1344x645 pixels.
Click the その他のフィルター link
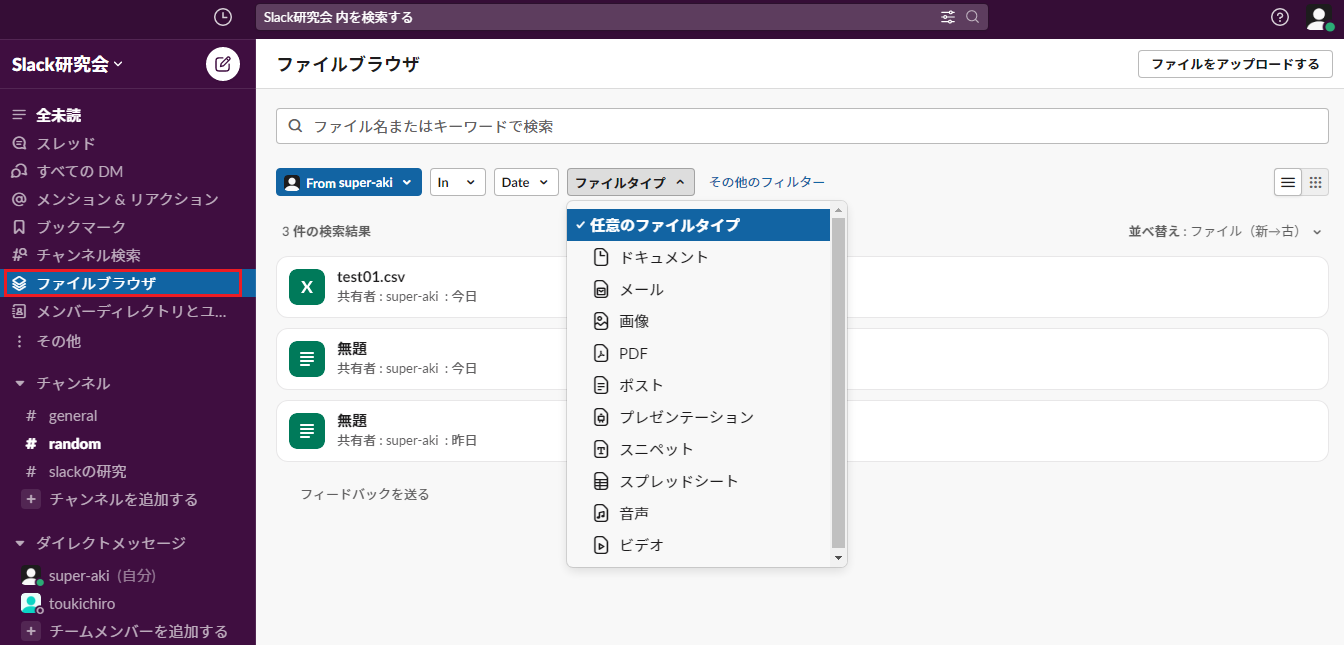767,182
